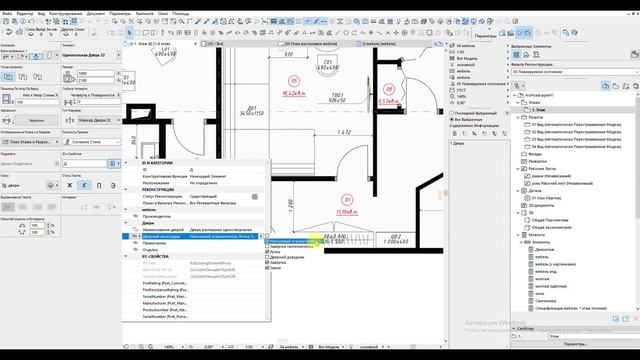Image resolution: width=640 pixels, height=360 pixels.
Task: Select the Arrow selection tool in toolbox
Action: [129, 33]
